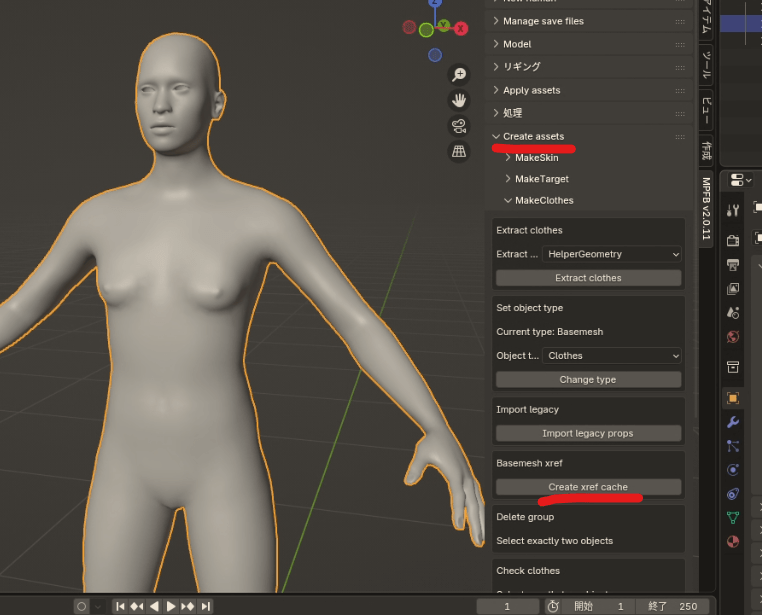
Task: Collapse the Create assets panel
Action: 533,136
